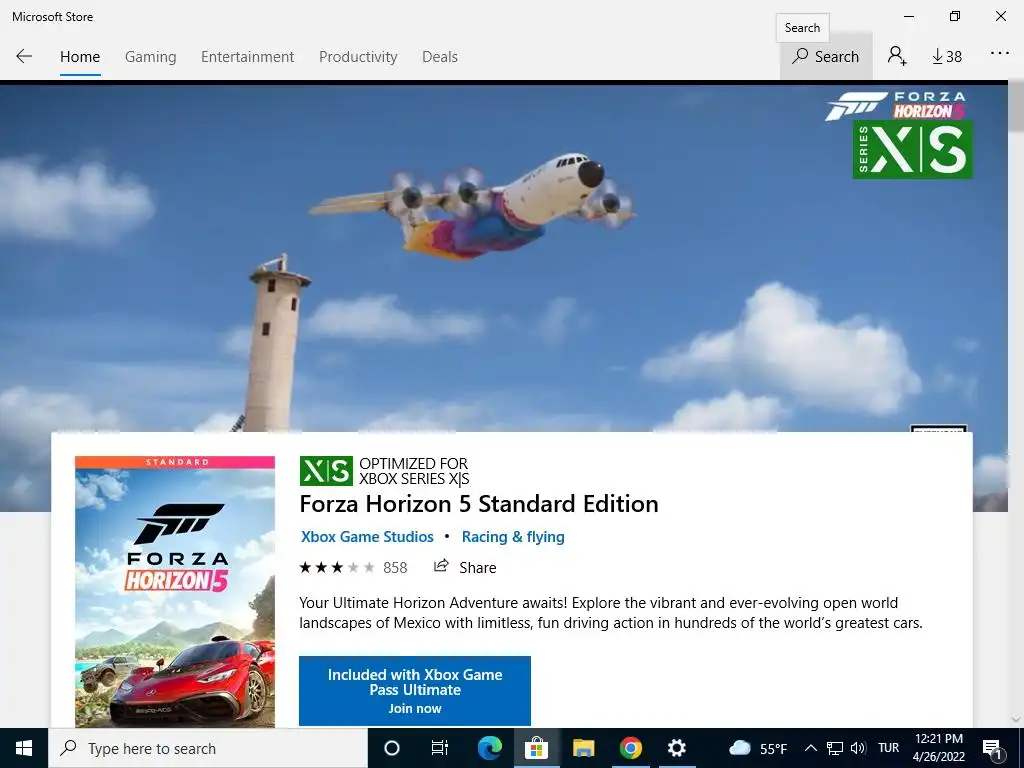Open the Home tab

80,57
